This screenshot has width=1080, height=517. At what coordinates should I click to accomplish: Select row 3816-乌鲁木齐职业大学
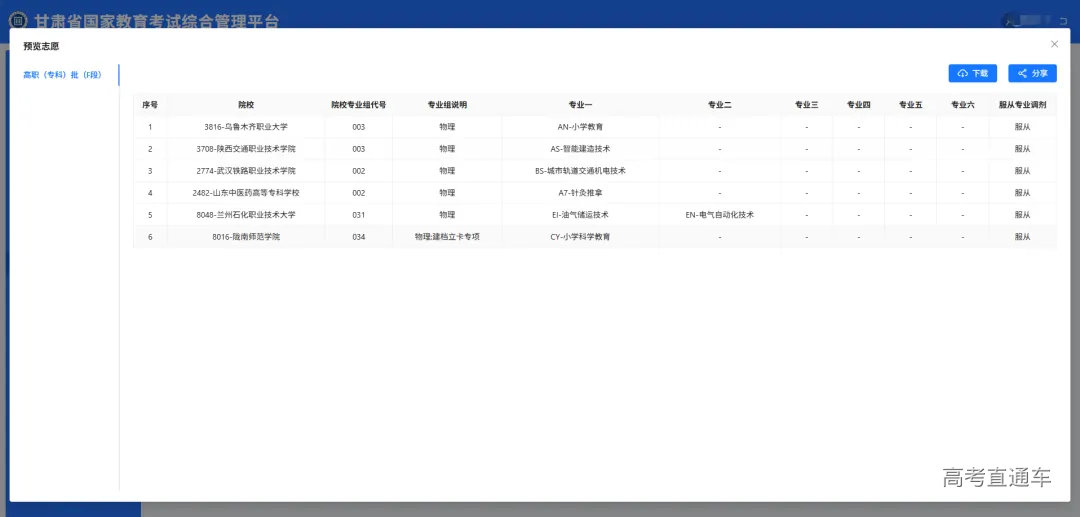point(594,127)
